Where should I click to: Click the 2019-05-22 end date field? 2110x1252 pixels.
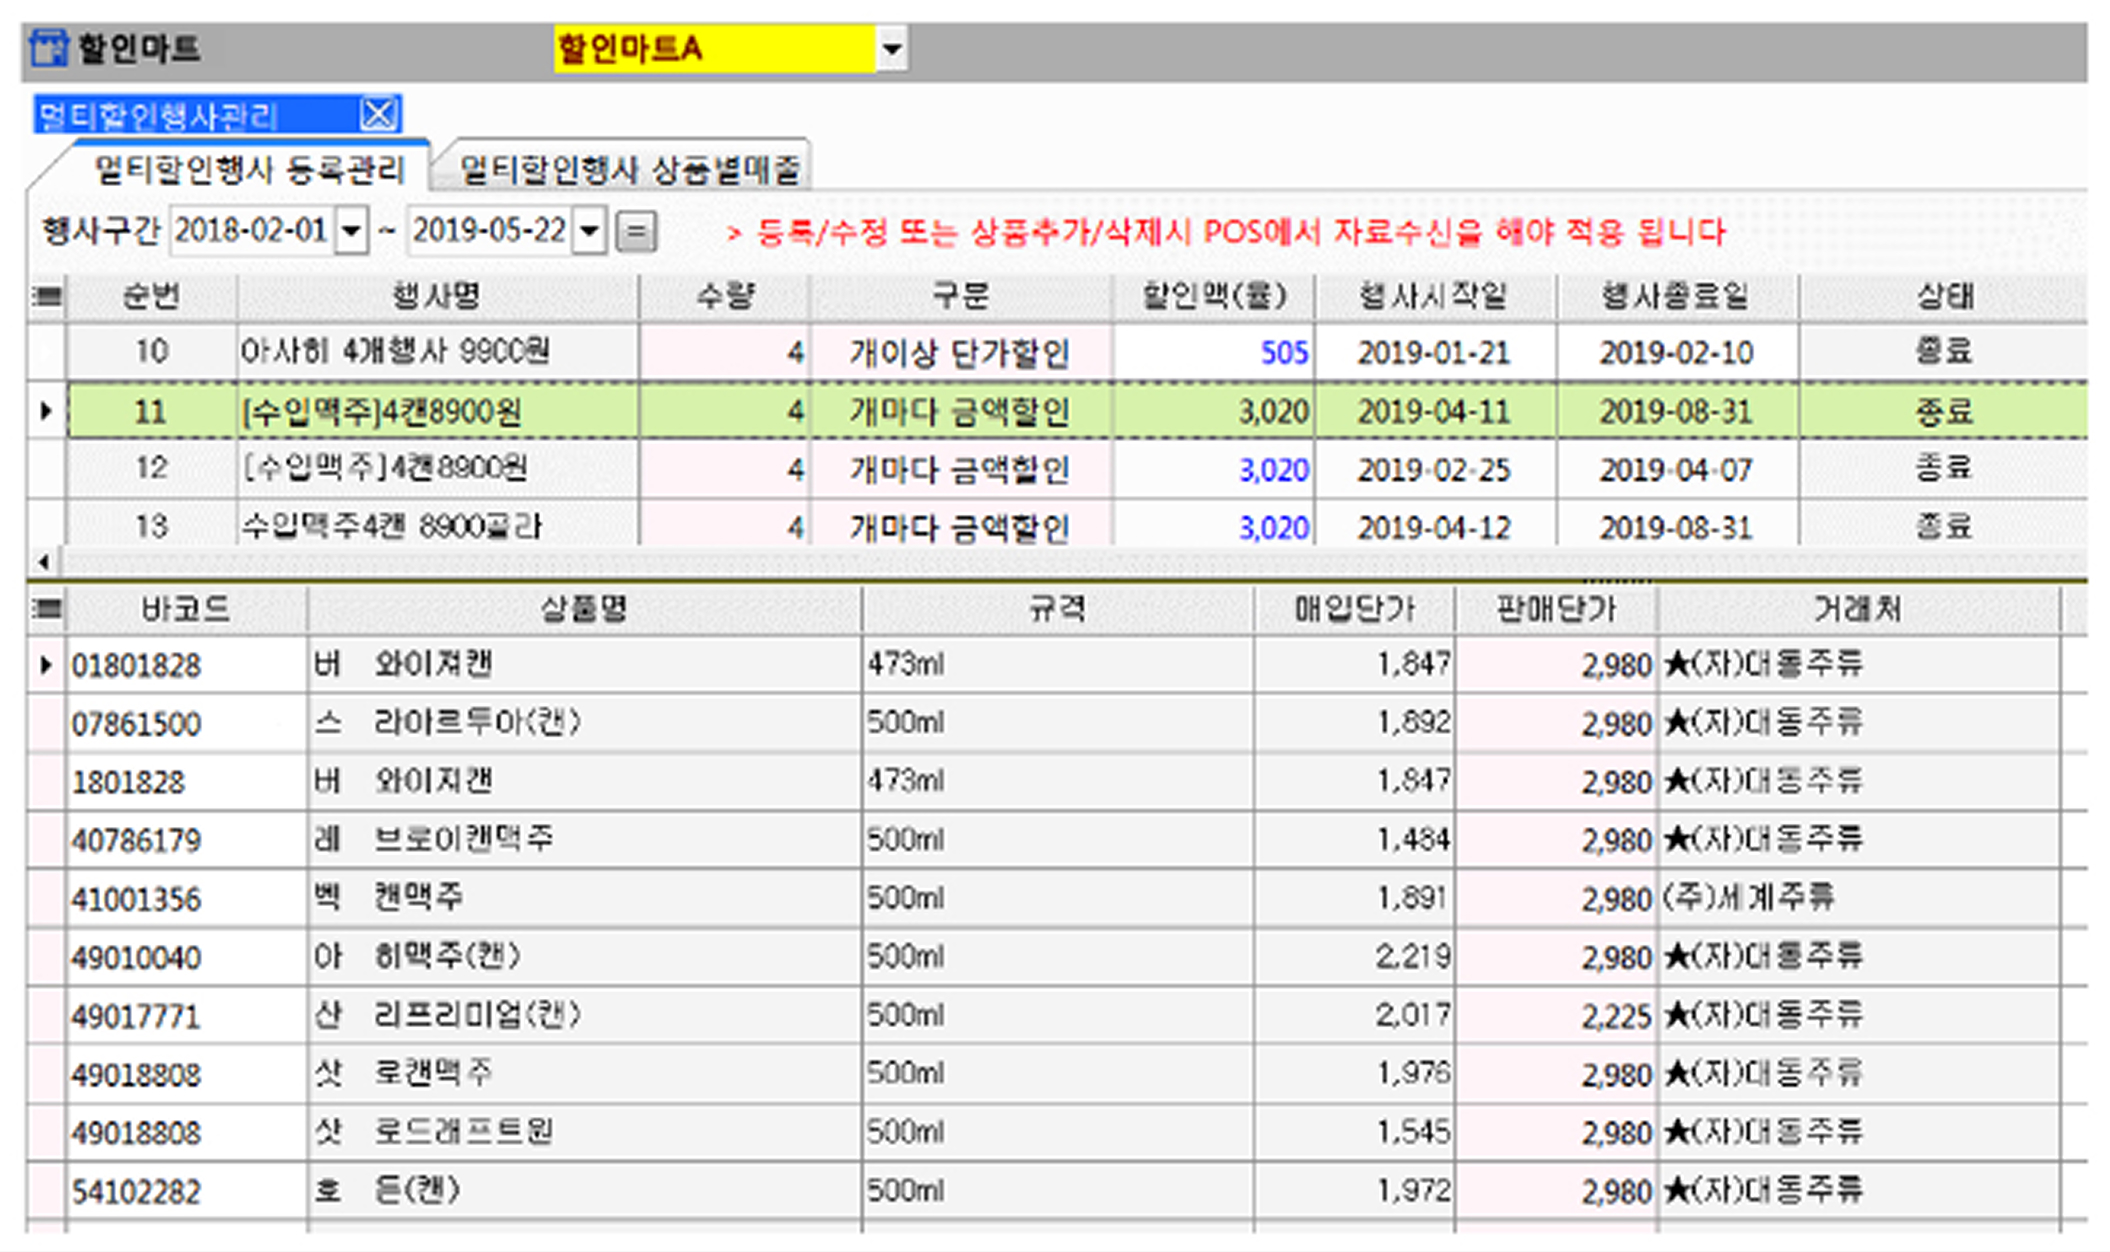pyautogui.click(x=489, y=232)
